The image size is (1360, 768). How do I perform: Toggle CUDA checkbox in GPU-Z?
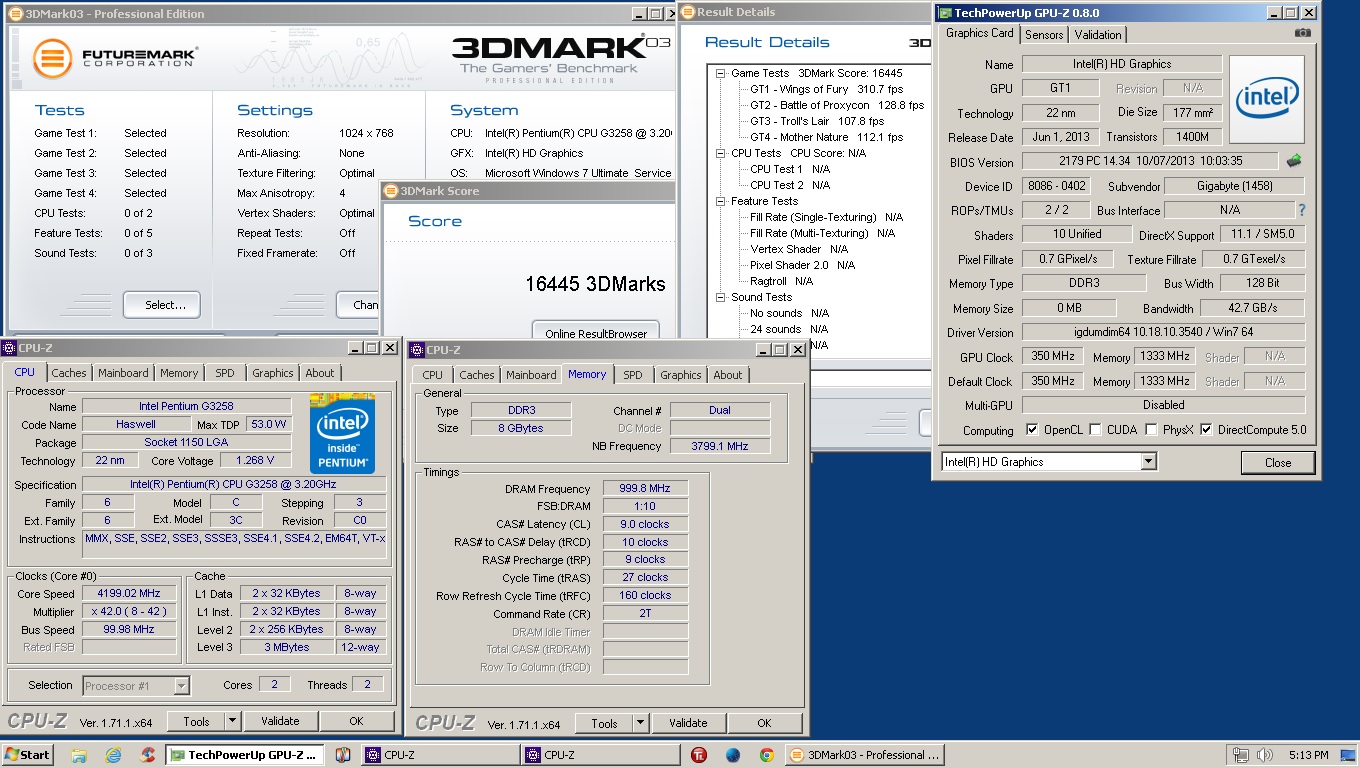pyautogui.click(x=1096, y=430)
